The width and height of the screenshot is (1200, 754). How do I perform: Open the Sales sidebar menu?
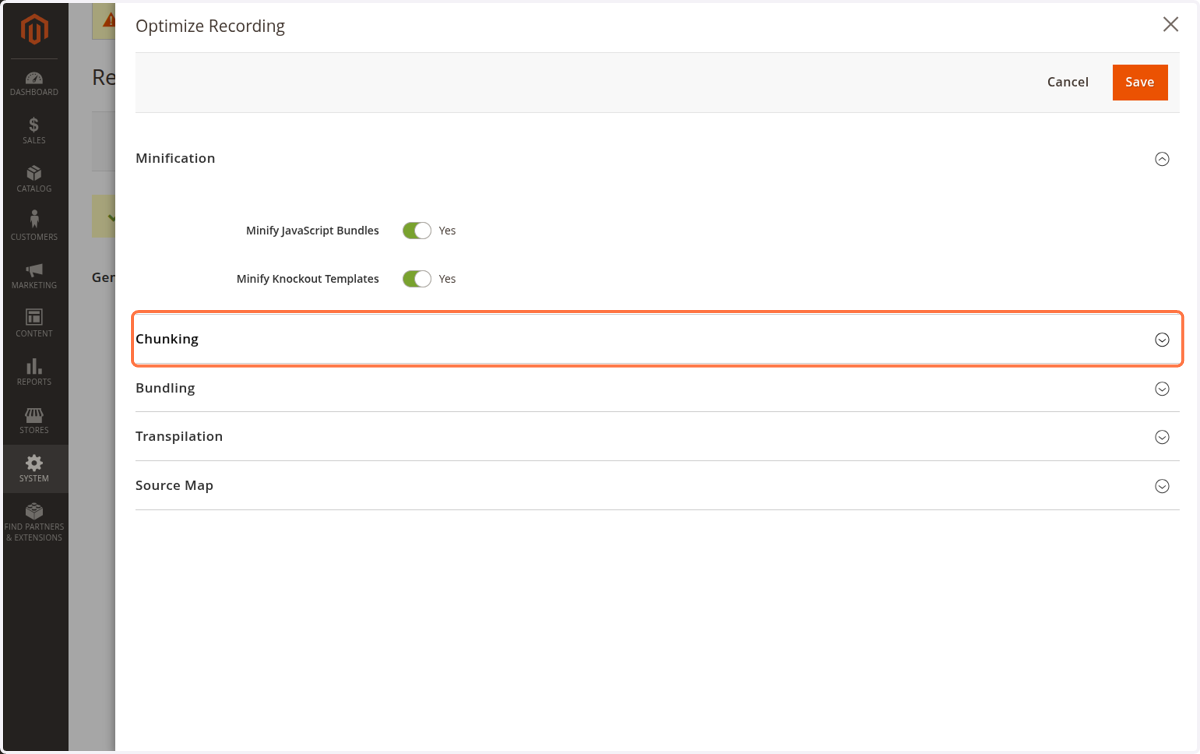click(x=34, y=130)
